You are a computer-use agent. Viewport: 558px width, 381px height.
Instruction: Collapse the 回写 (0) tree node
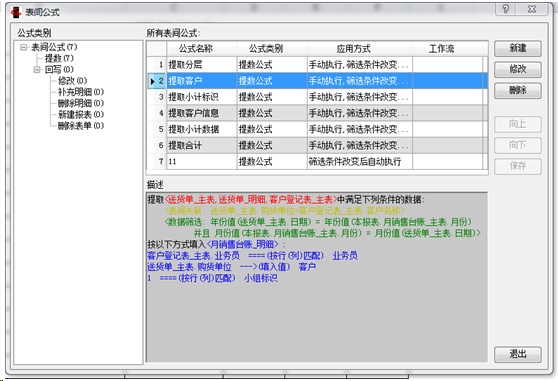coord(37,69)
